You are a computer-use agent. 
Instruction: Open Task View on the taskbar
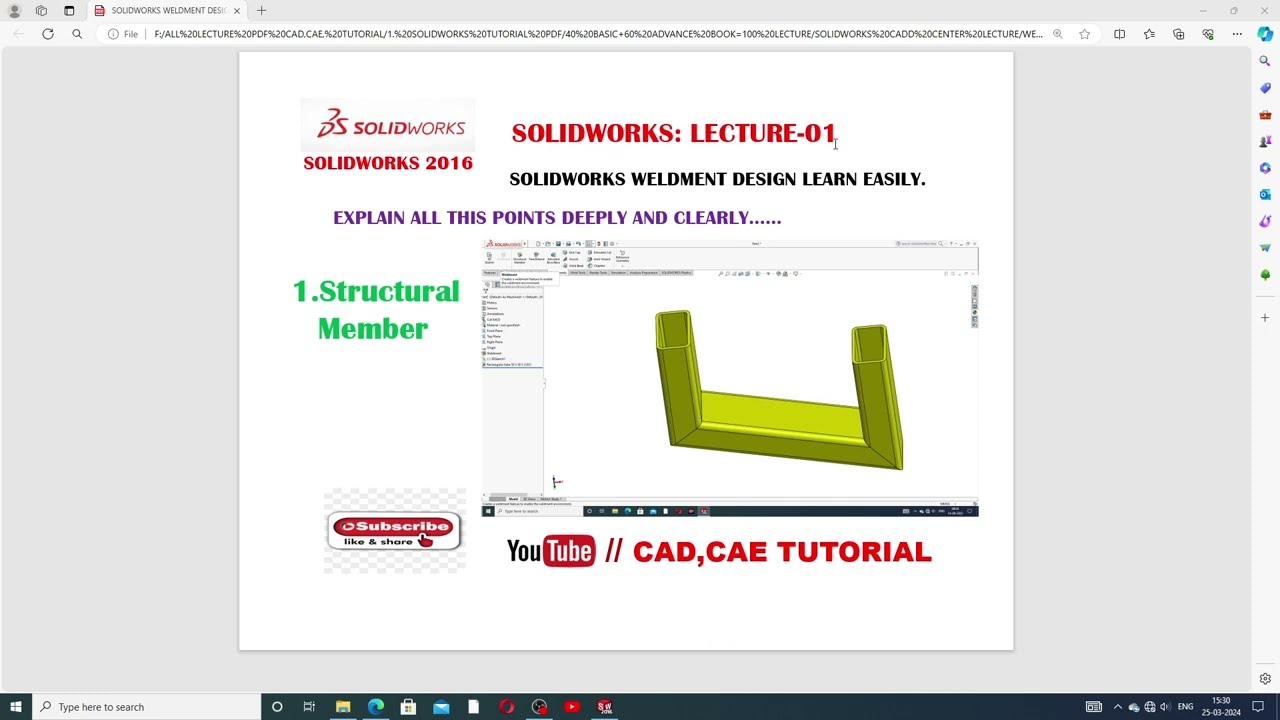coord(309,707)
